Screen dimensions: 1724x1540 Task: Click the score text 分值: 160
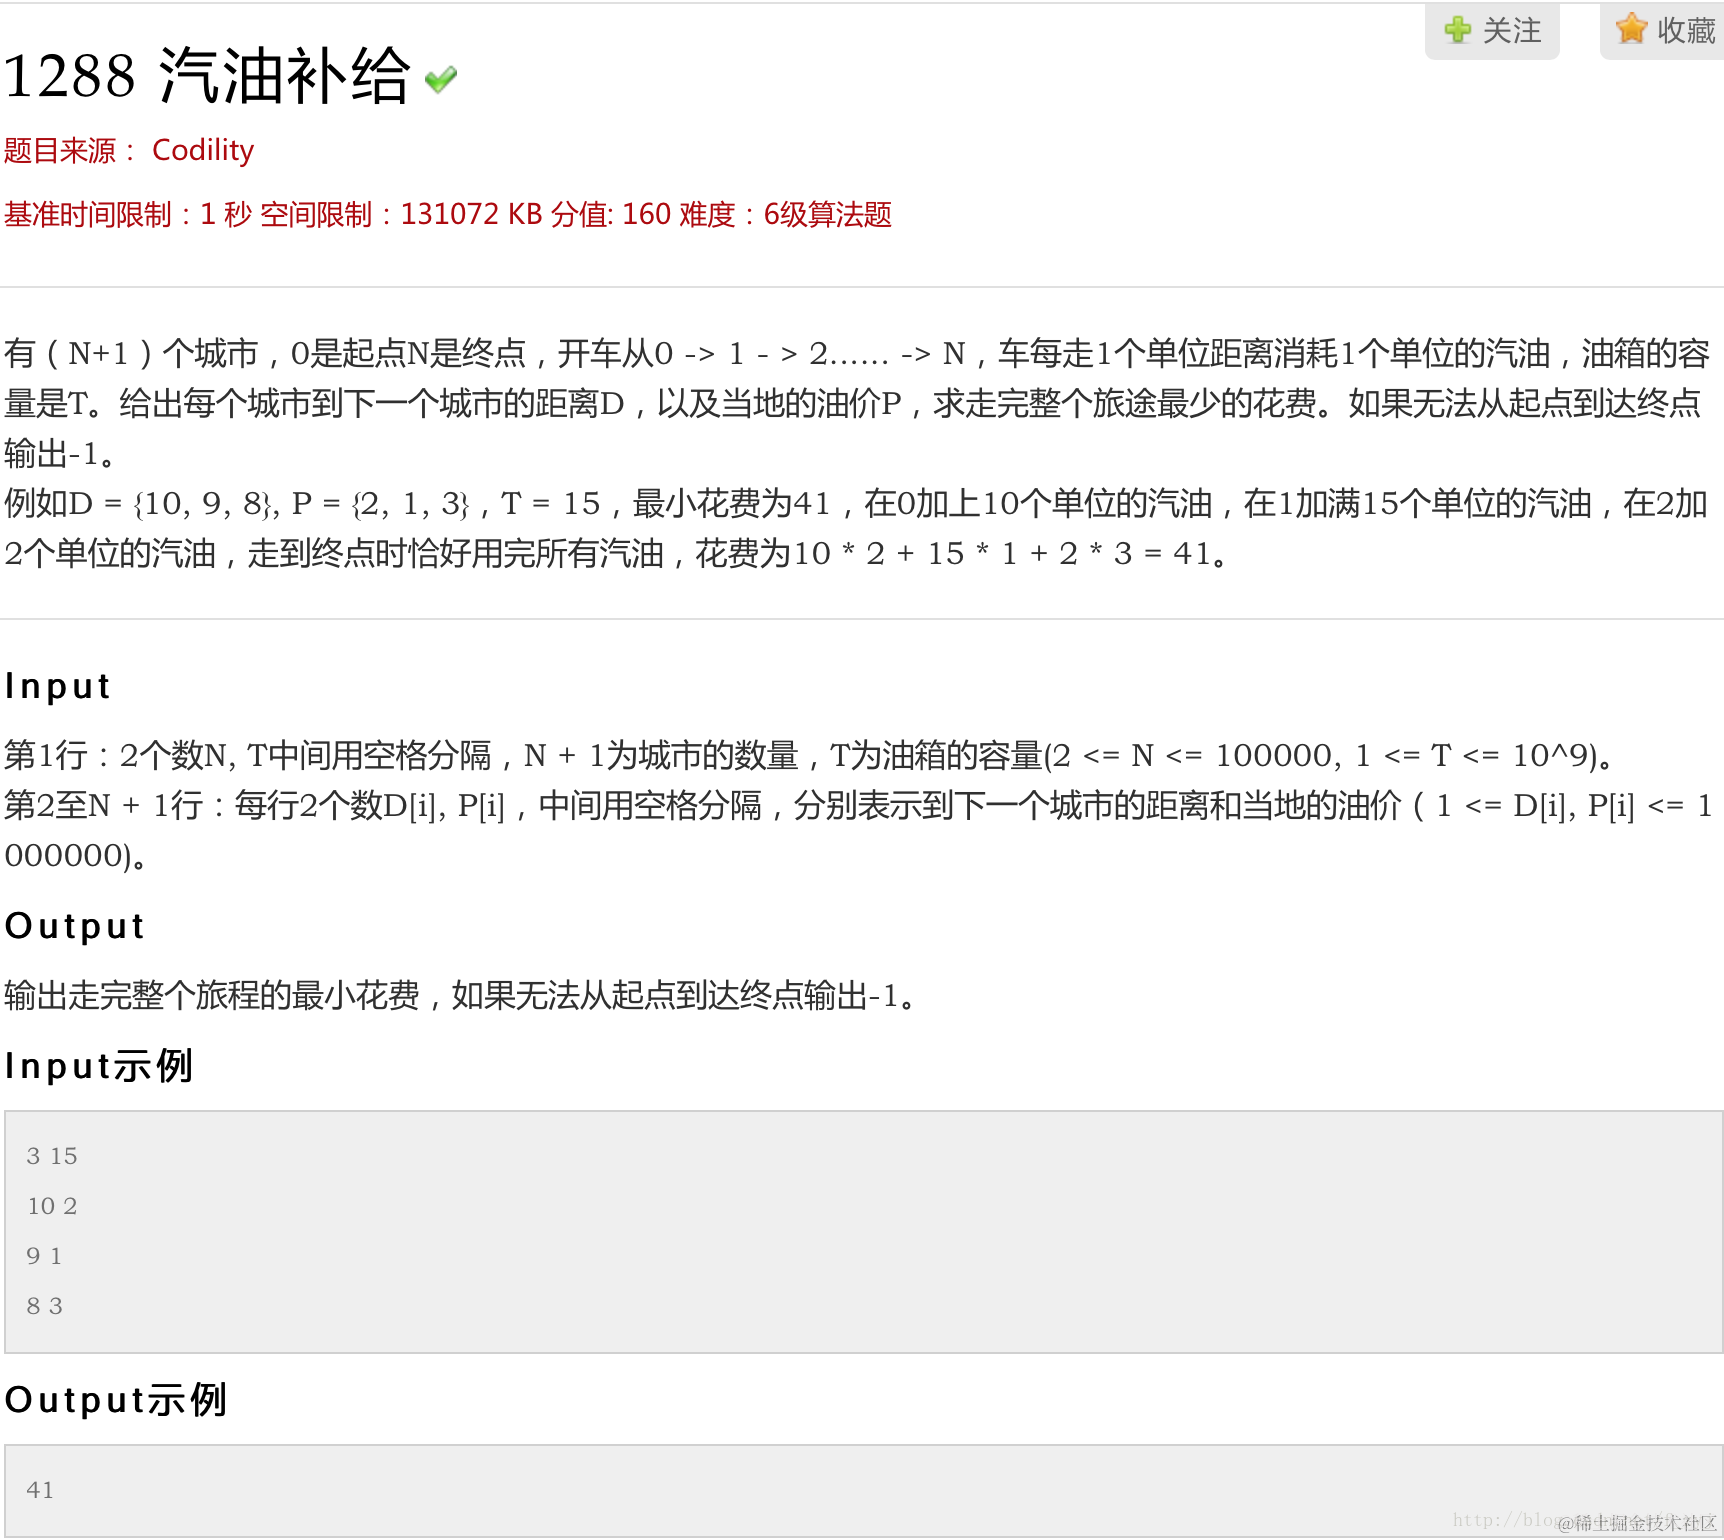click(x=611, y=214)
